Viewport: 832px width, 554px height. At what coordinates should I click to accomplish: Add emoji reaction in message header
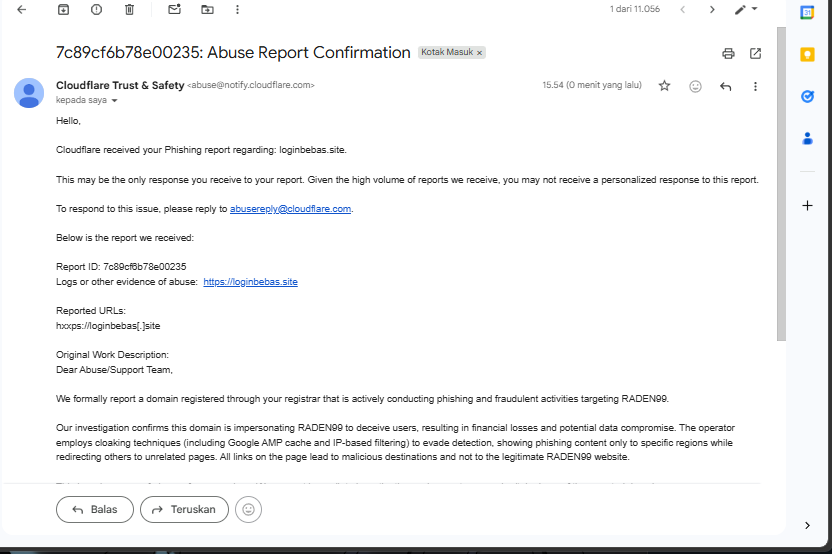(x=695, y=86)
